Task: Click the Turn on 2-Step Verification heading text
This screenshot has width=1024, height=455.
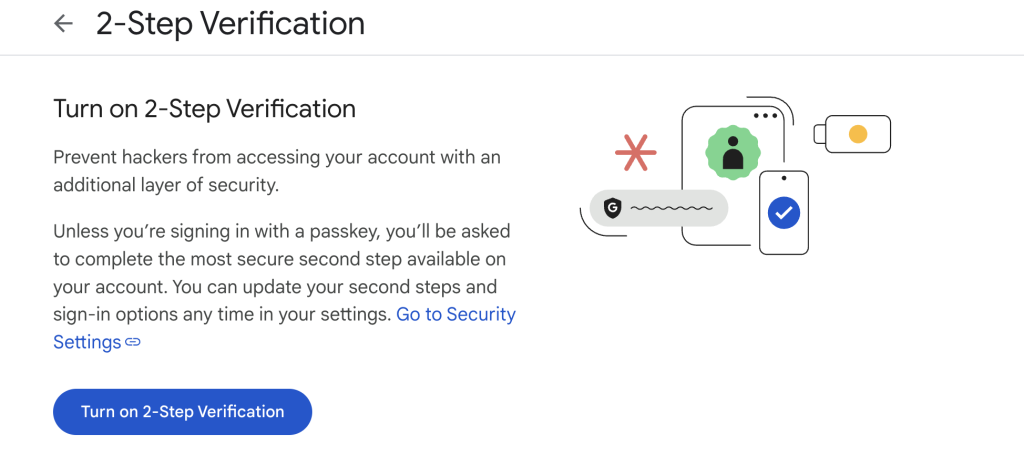Action: [204, 108]
